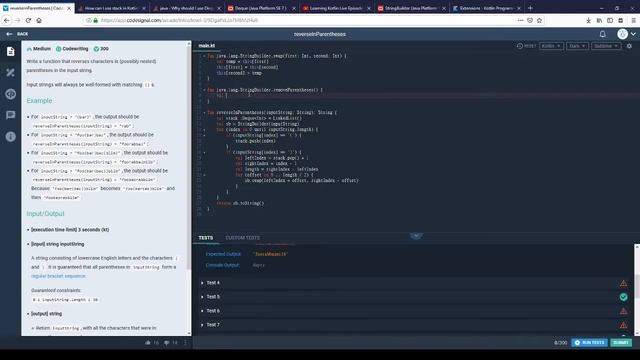Open the editor settings gear
This screenshot has height=360, width=640.
(x=629, y=46)
